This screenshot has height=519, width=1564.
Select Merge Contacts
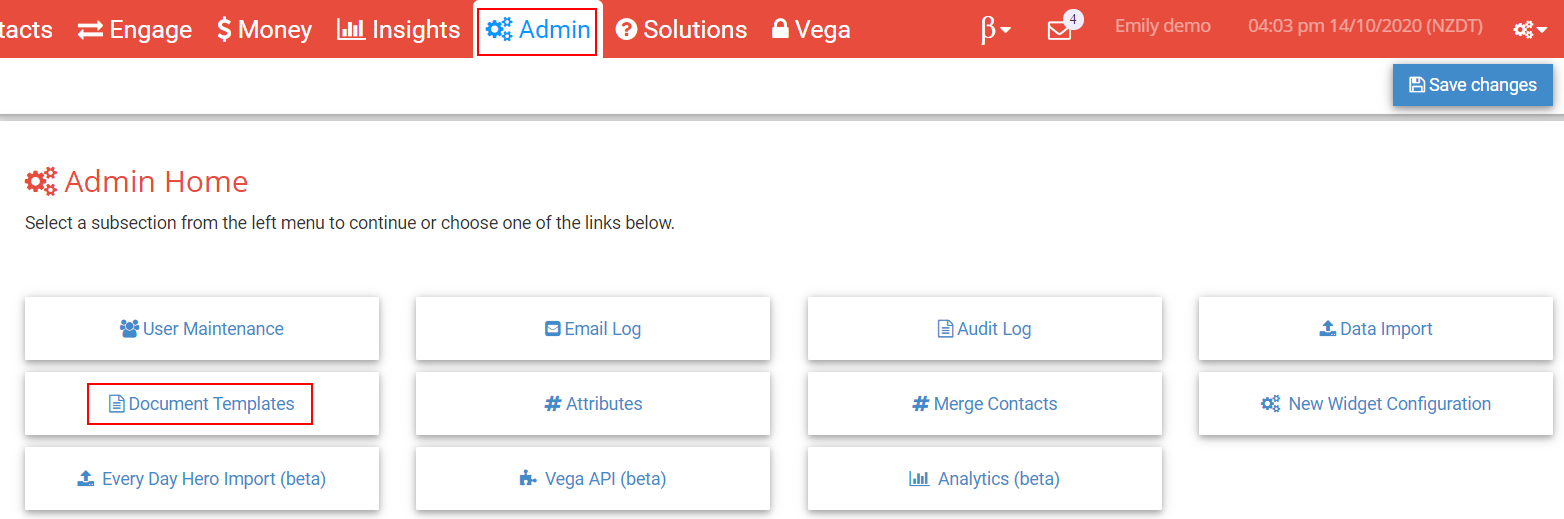pyautogui.click(x=985, y=404)
